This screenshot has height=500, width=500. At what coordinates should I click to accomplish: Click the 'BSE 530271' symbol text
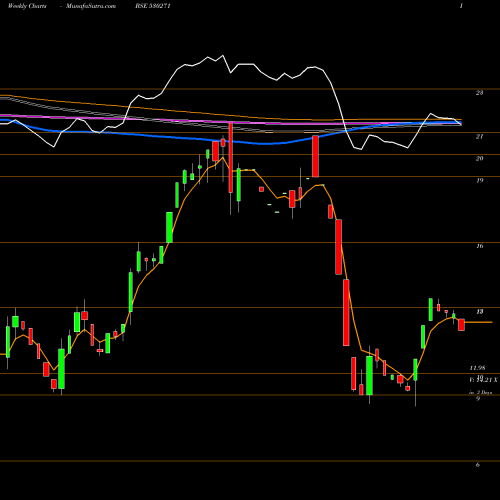pyautogui.click(x=153, y=6)
